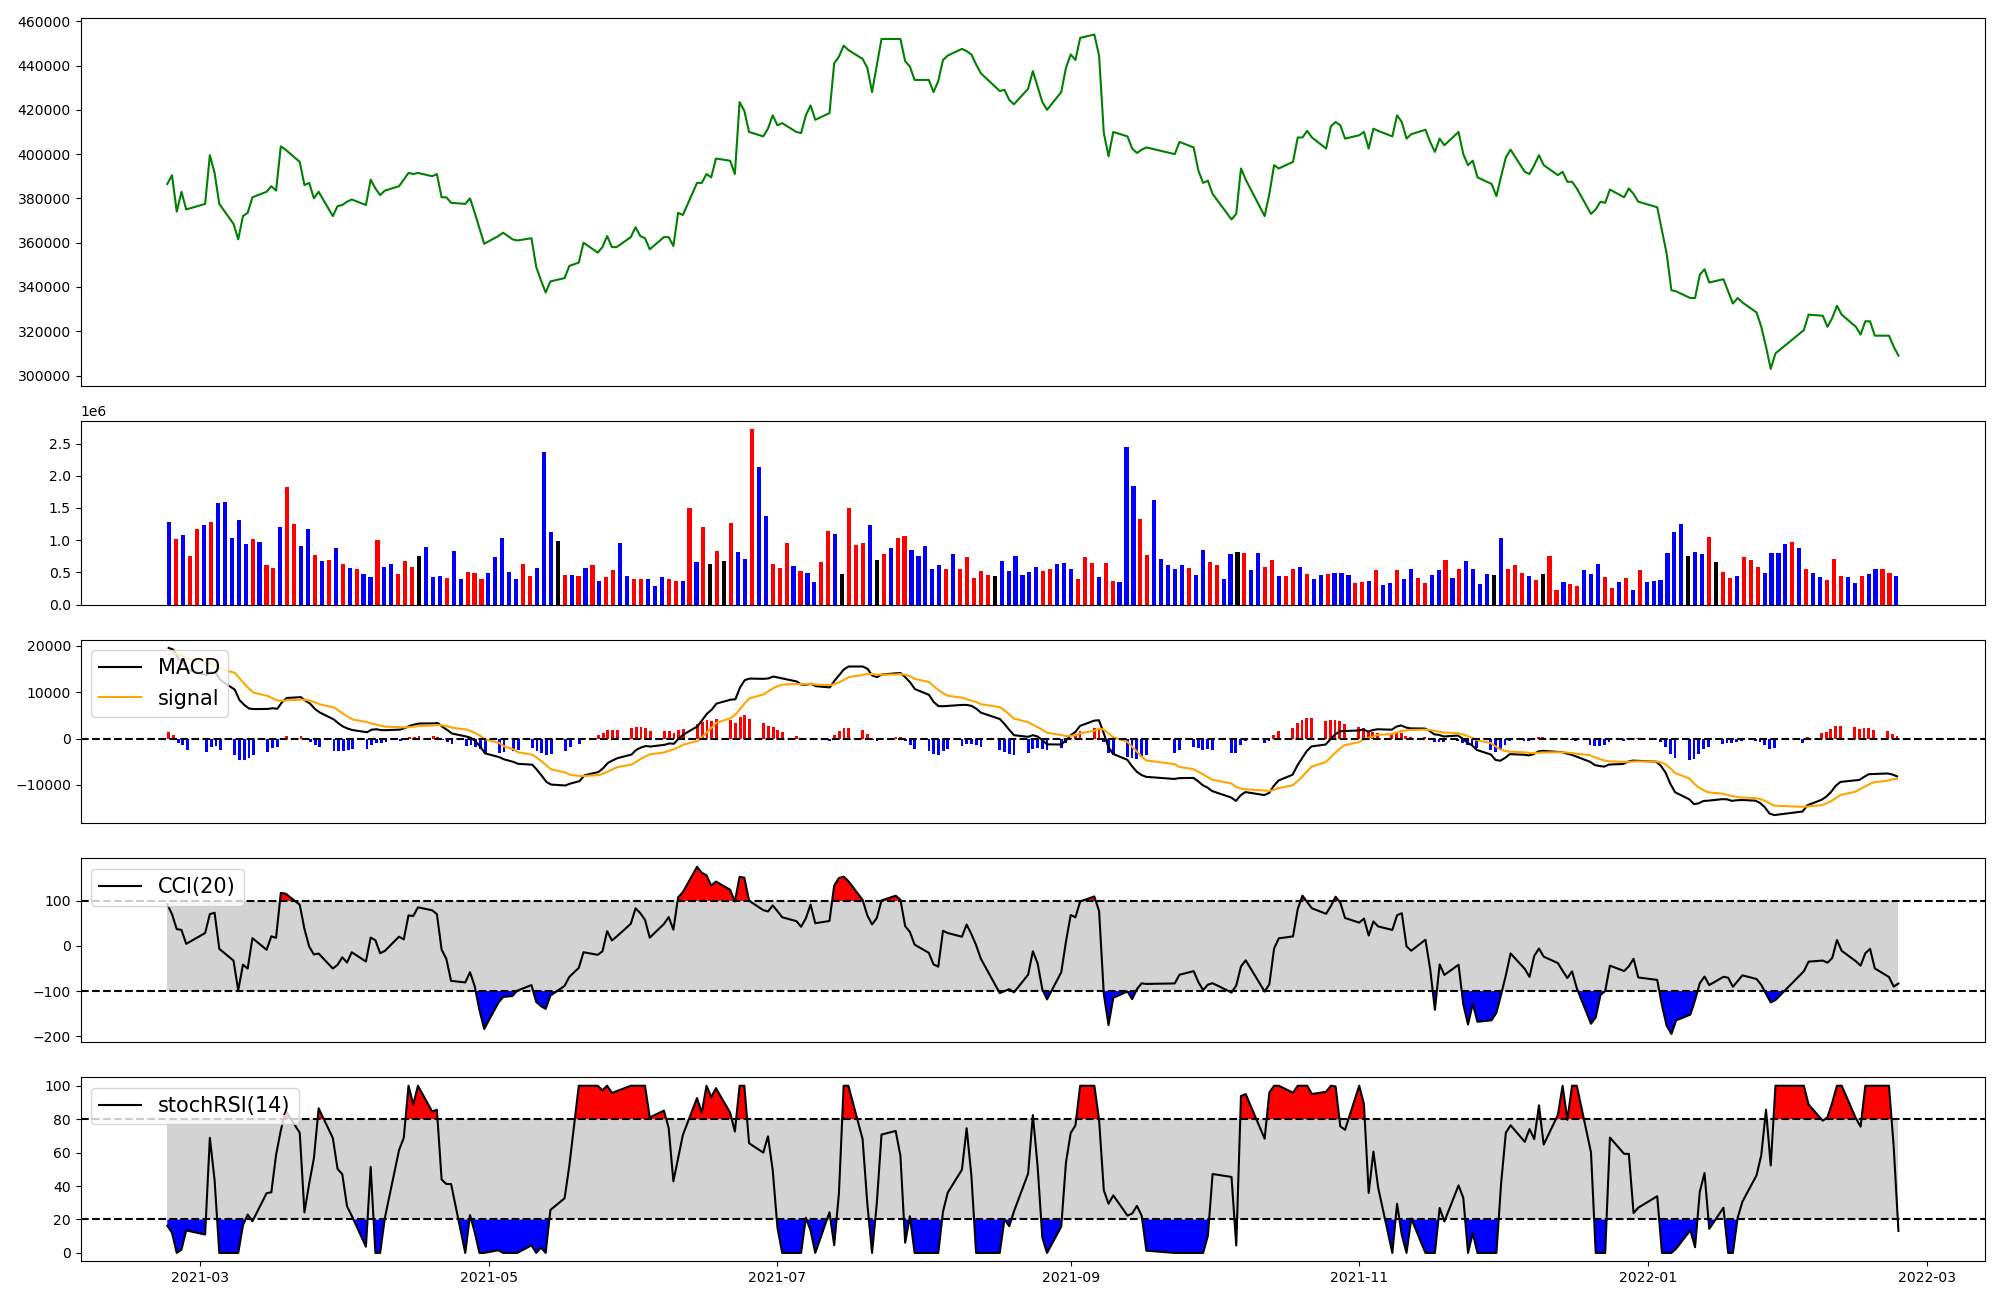Click the 2021-11 date axis label
The width and height of the screenshot is (2000, 1300).
click(x=1359, y=1277)
